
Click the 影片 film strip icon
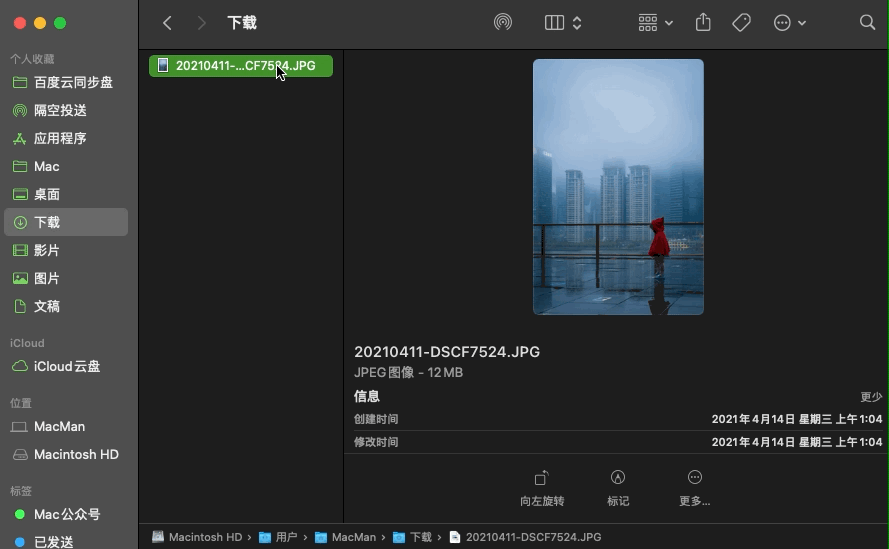coord(20,250)
